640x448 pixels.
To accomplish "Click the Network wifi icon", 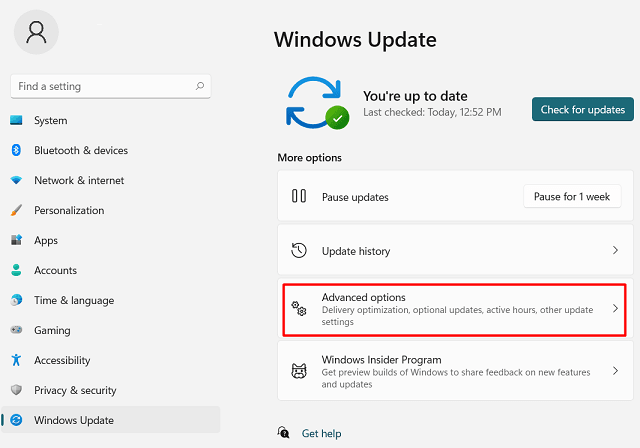I will click(16, 180).
